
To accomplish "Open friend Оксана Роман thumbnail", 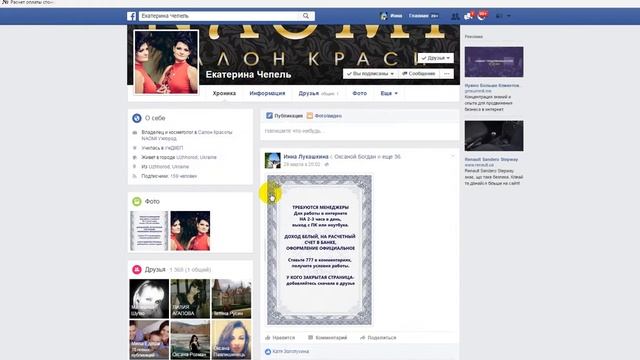I will pyautogui.click(x=190, y=340).
